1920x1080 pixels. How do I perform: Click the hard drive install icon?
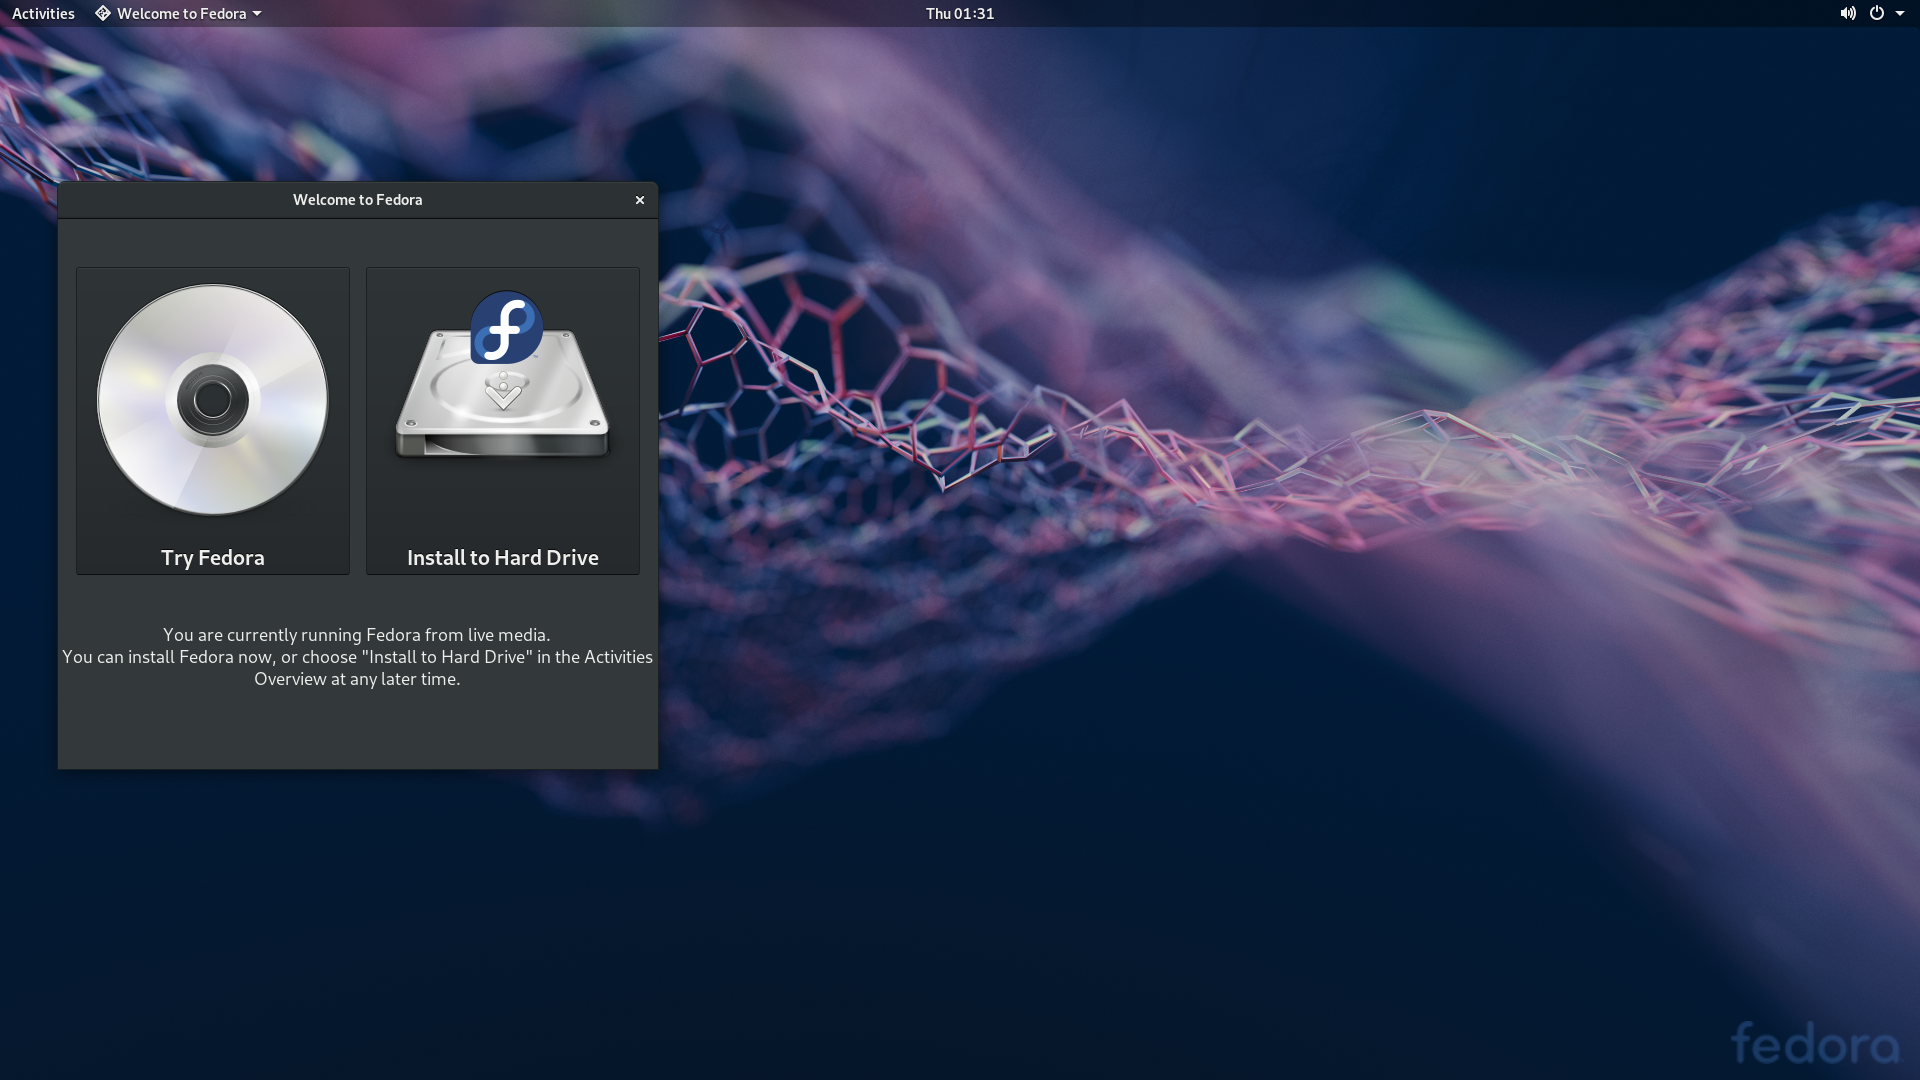point(503,377)
